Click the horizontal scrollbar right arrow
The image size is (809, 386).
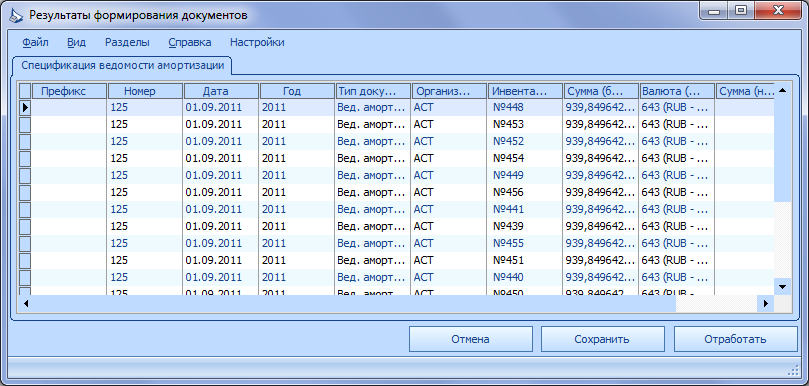[766, 304]
